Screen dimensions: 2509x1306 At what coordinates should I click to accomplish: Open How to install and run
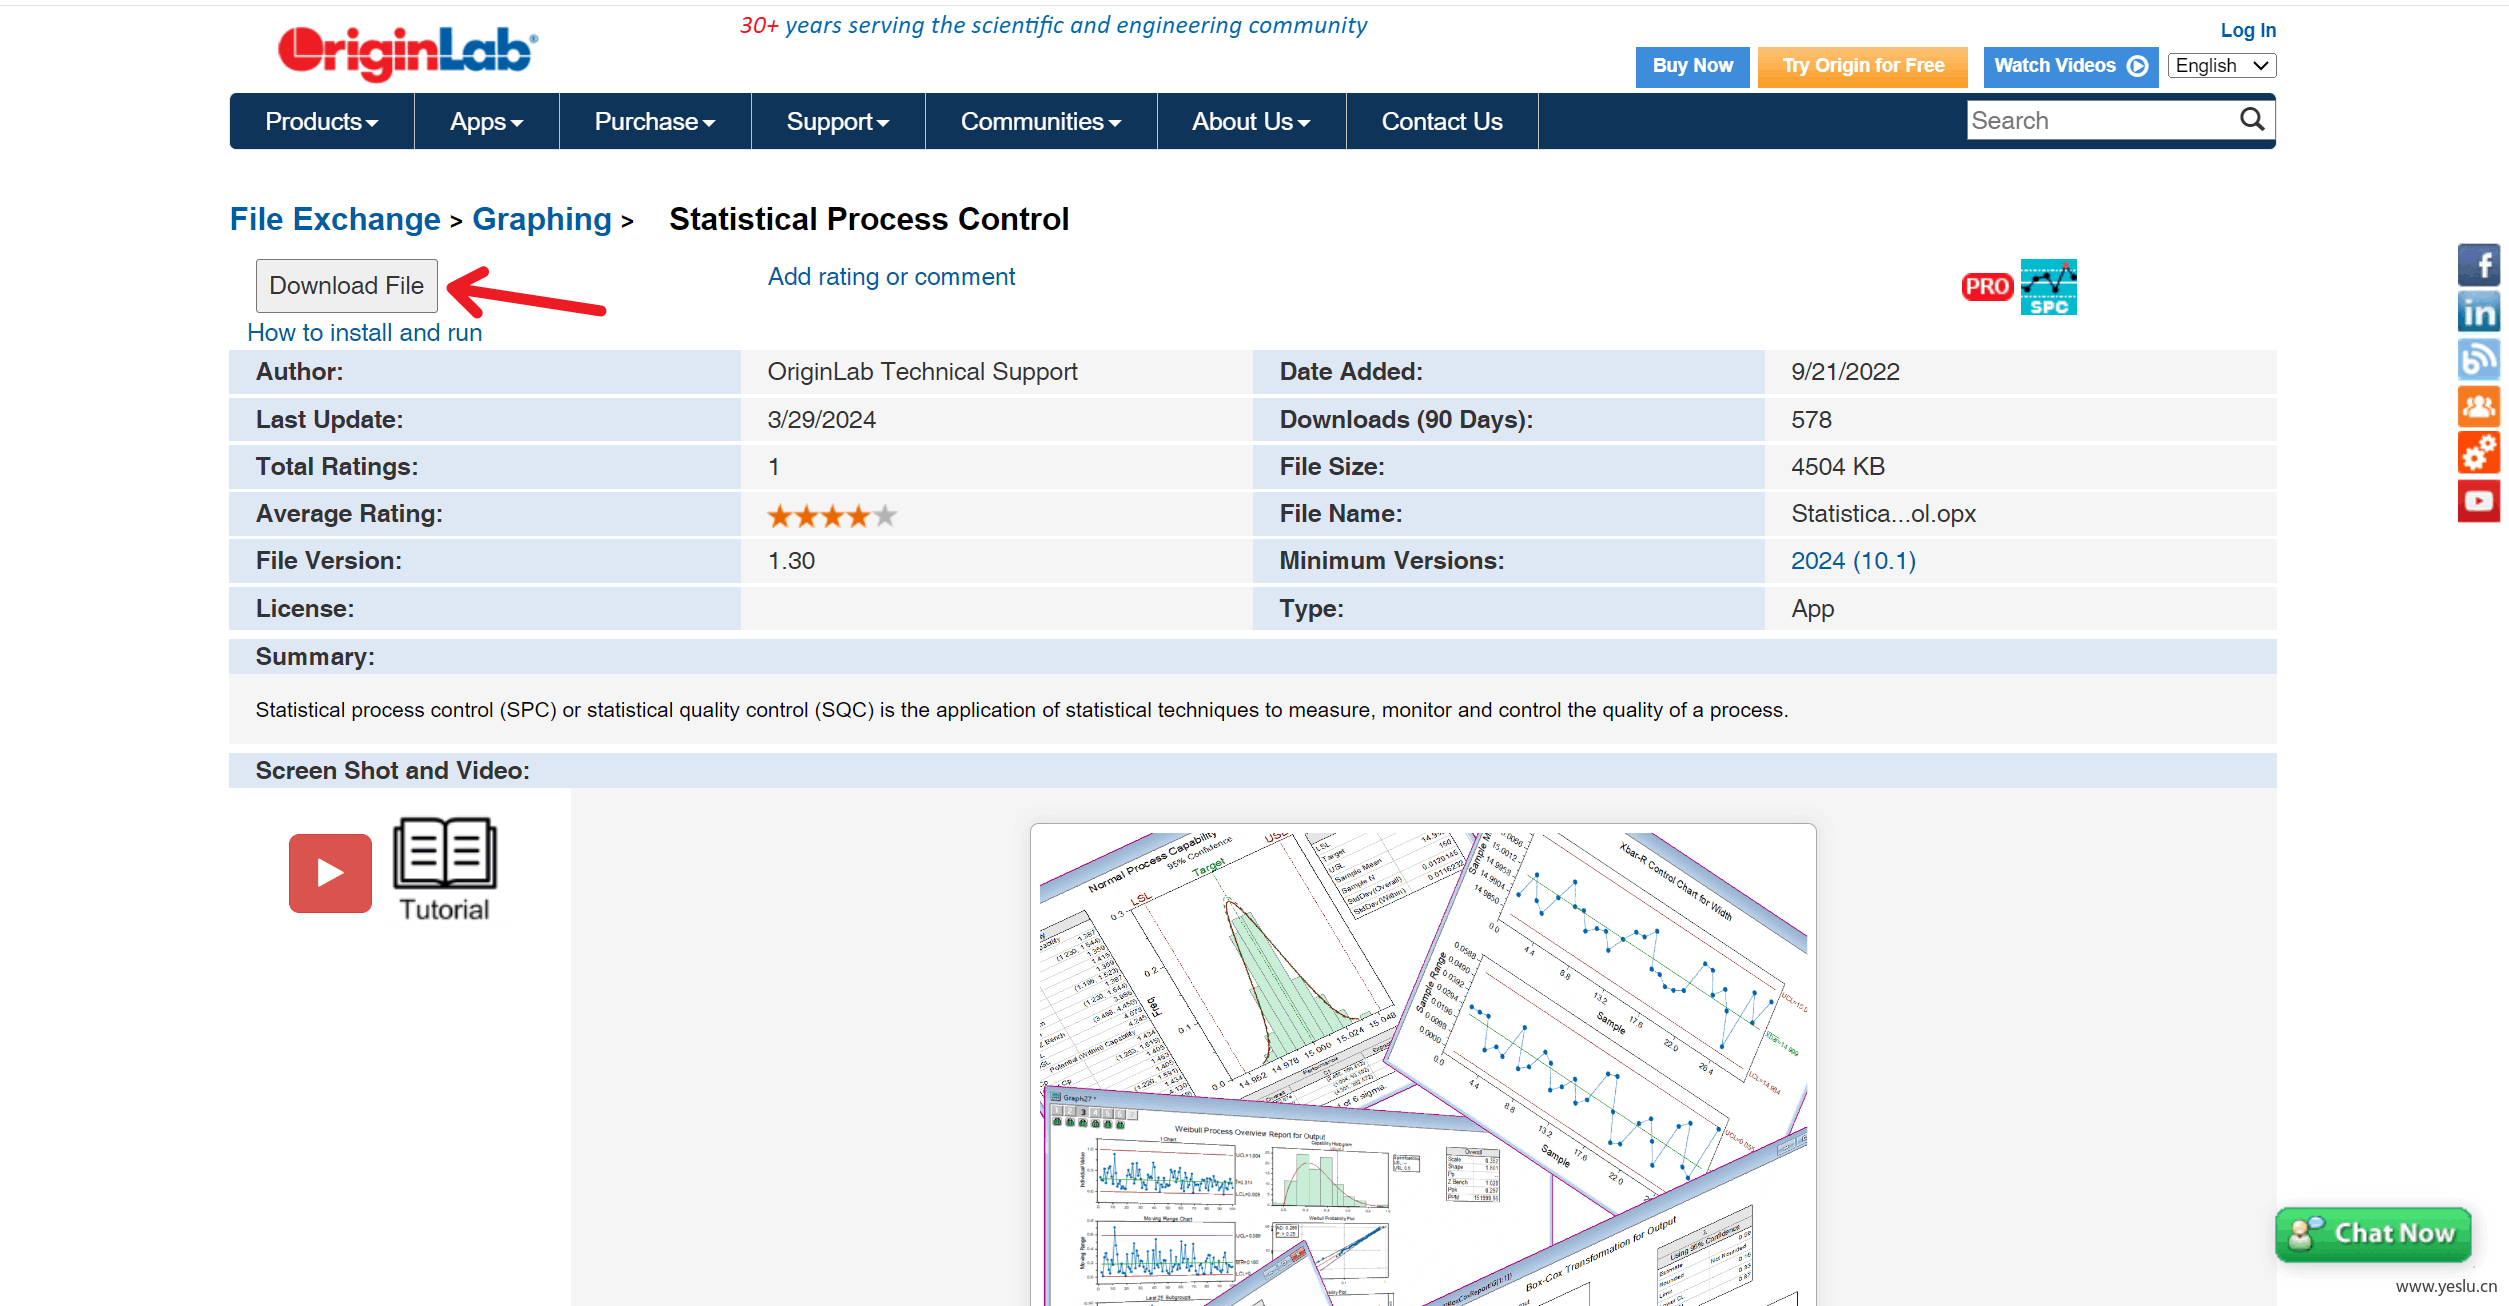tap(365, 333)
